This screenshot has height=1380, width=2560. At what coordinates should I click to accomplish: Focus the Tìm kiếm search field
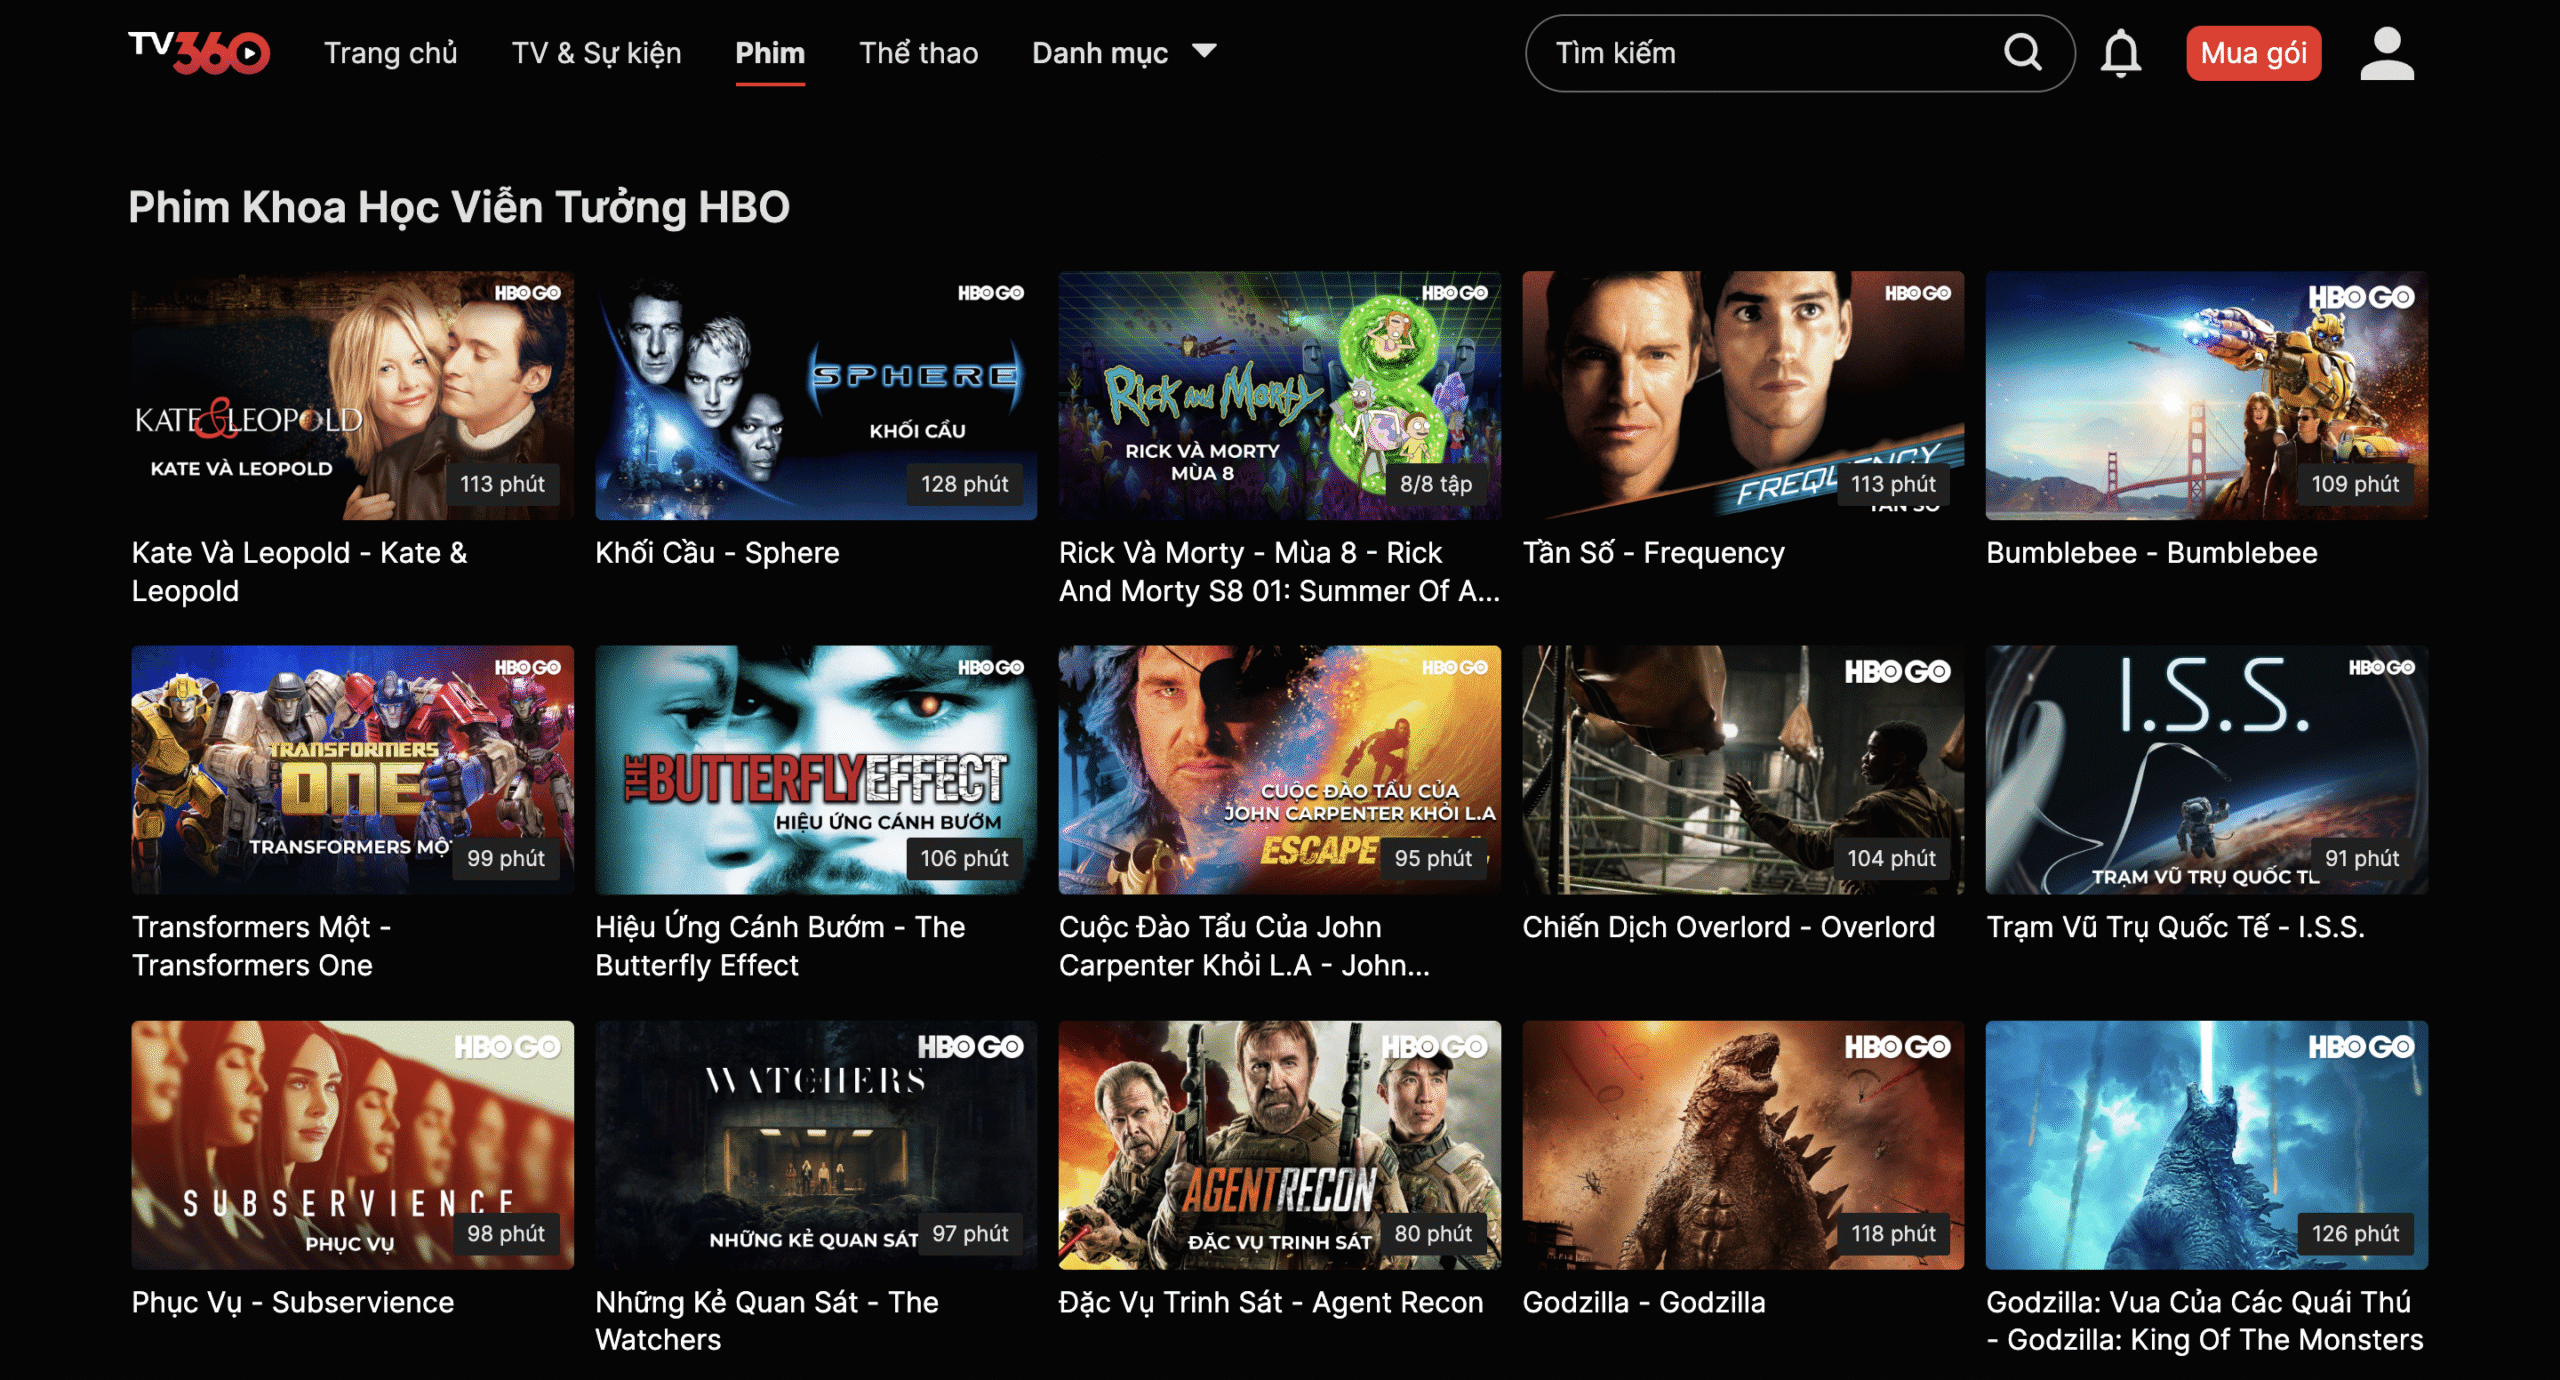[x=1760, y=53]
